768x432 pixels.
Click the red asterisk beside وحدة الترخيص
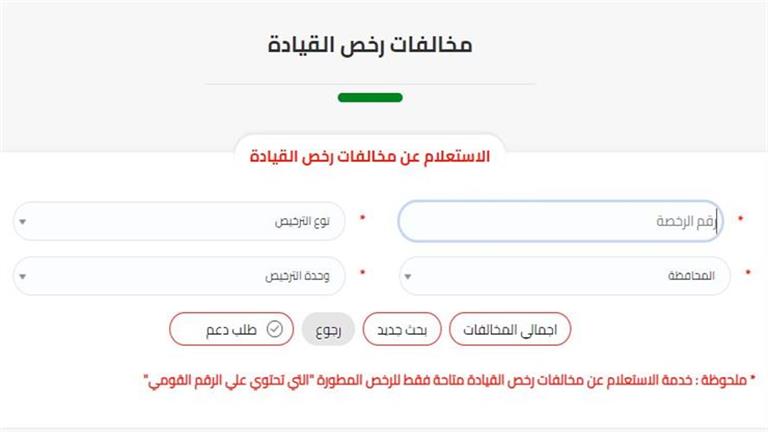point(362,274)
